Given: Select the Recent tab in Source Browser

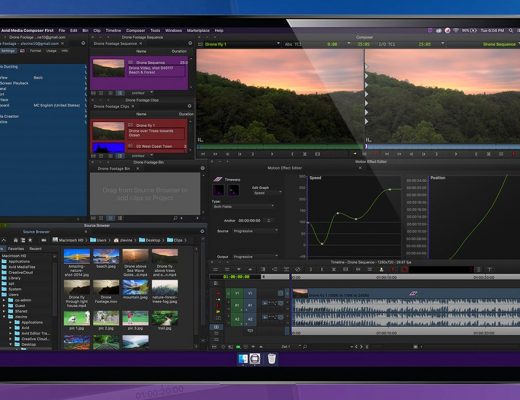Looking at the screenshot, I should tap(35, 249).
